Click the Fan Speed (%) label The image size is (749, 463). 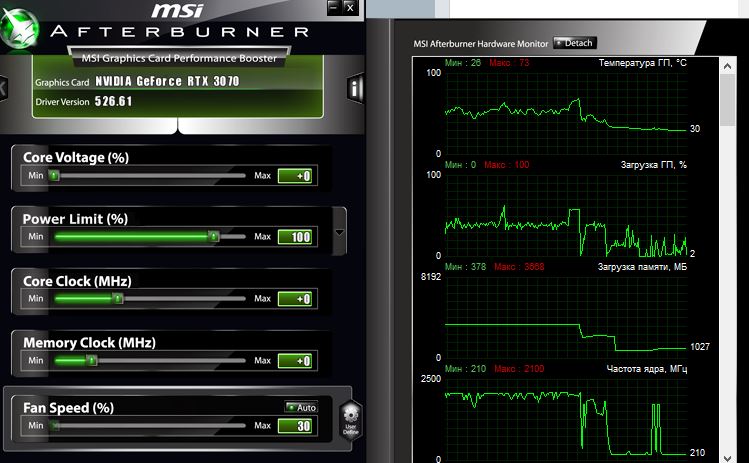tap(68, 408)
